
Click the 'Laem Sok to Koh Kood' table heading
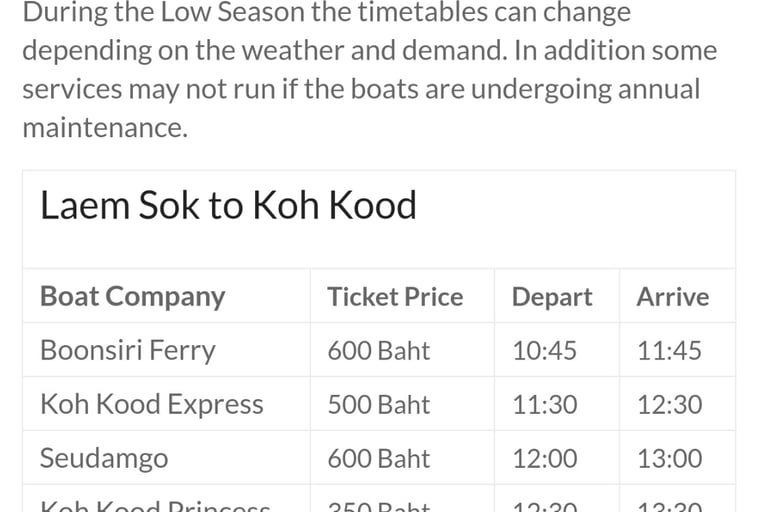point(228,206)
